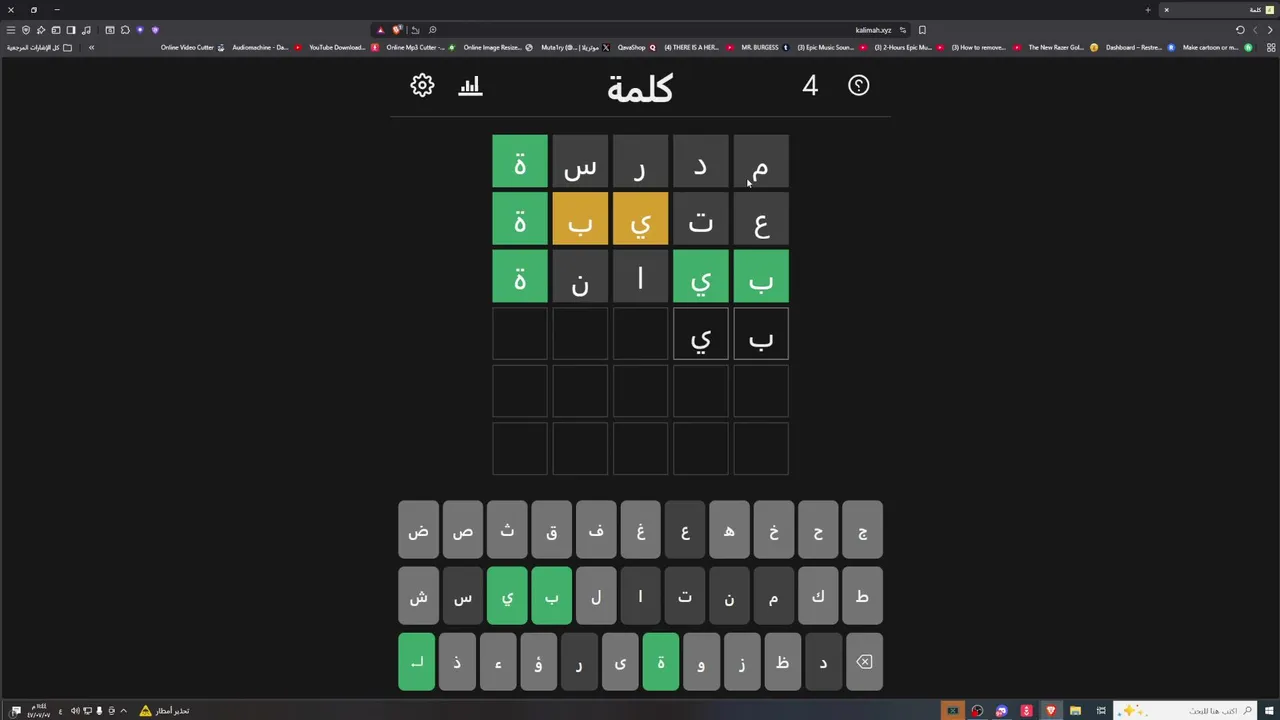Open the Brave Rewards triangle icon
Viewport: 1280px width, 720px height.
pyautogui.click(x=380, y=30)
